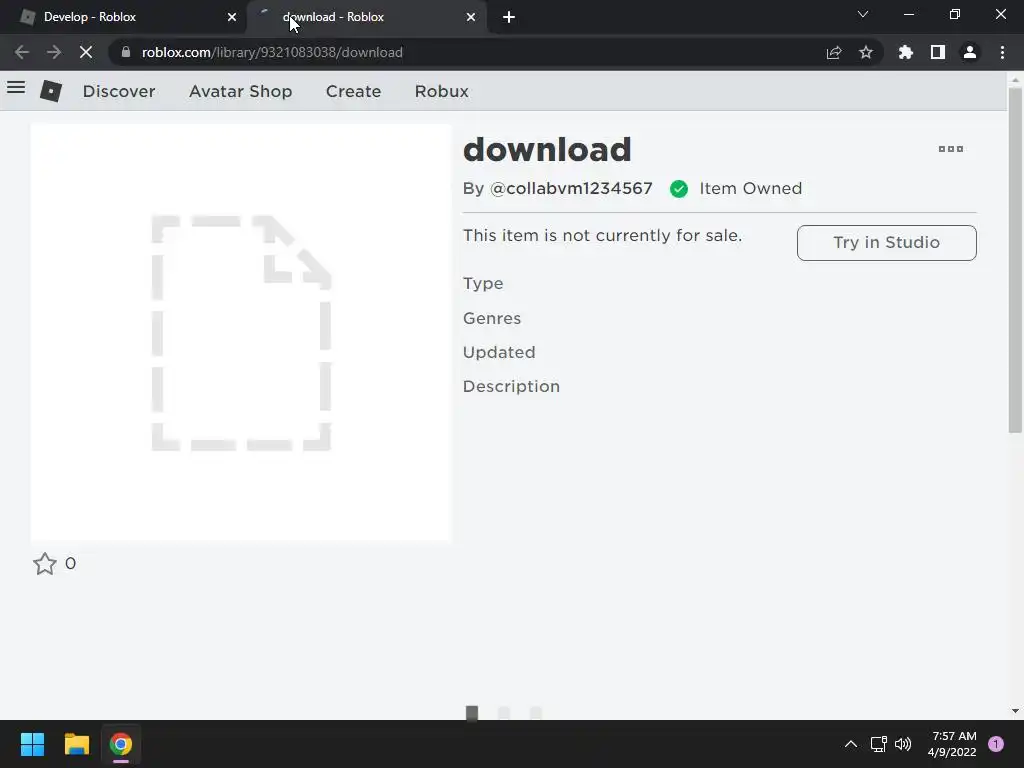
Task: Open the Create page
Action: point(353,91)
